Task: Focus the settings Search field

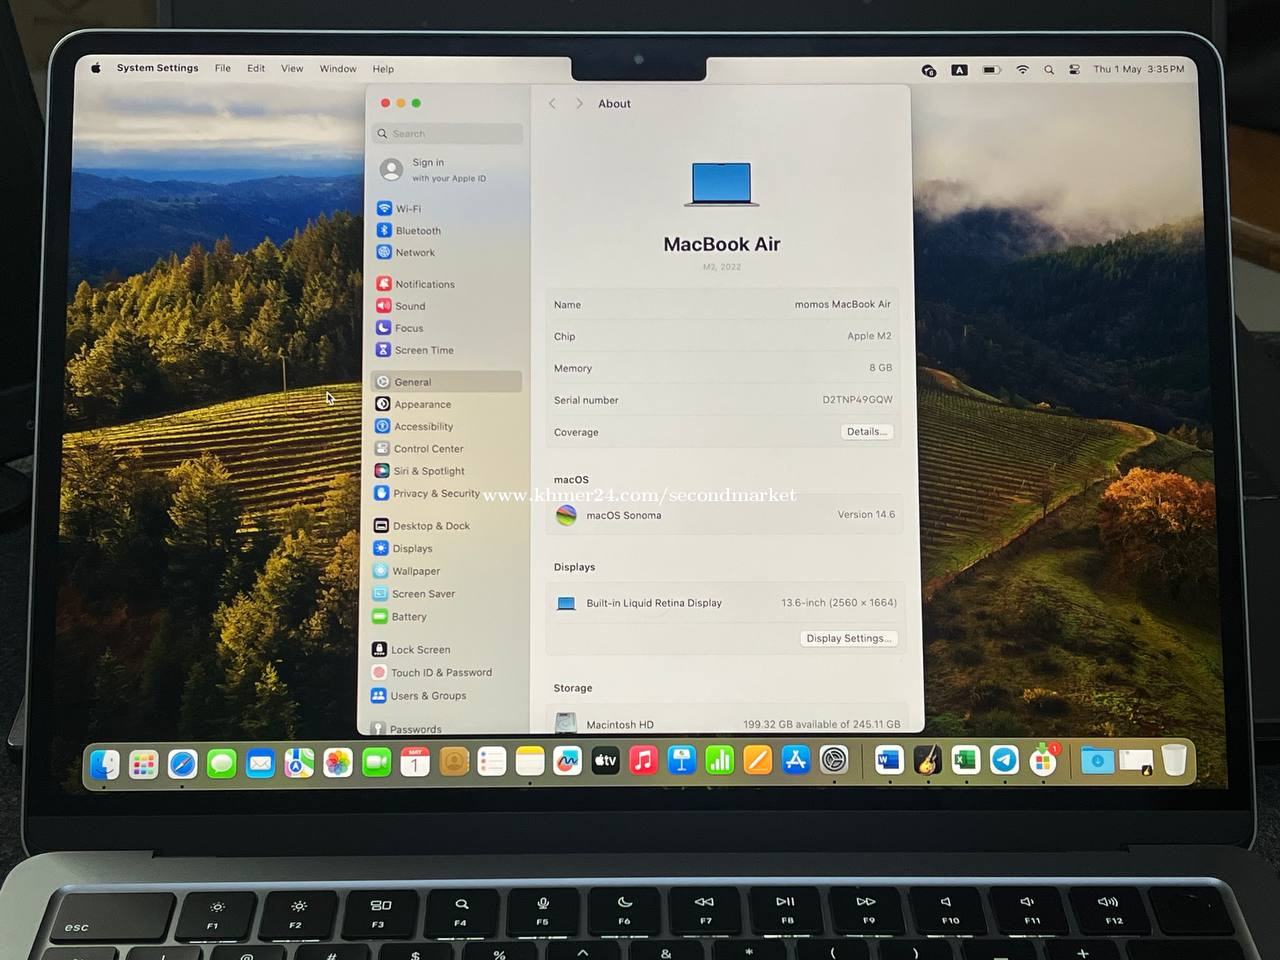Action: click(449, 133)
